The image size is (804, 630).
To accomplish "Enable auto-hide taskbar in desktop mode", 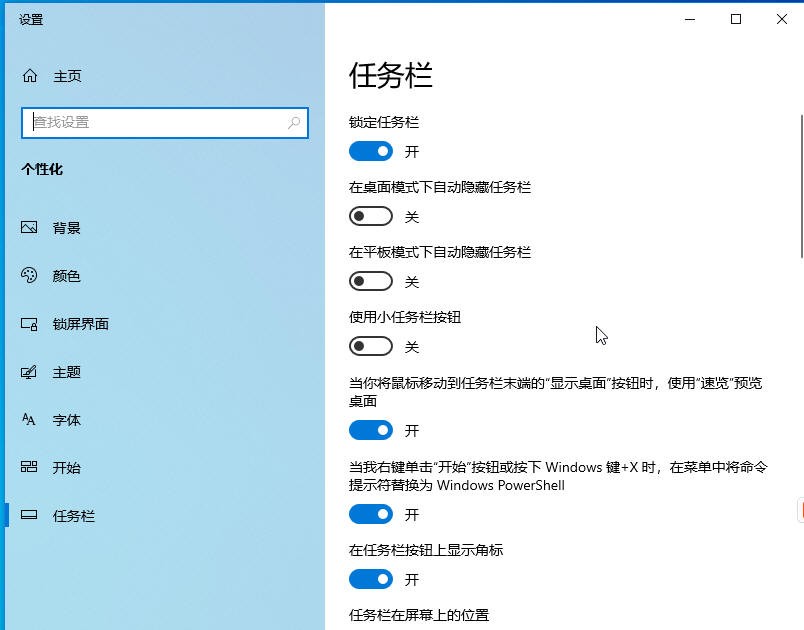I will point(371,216).
